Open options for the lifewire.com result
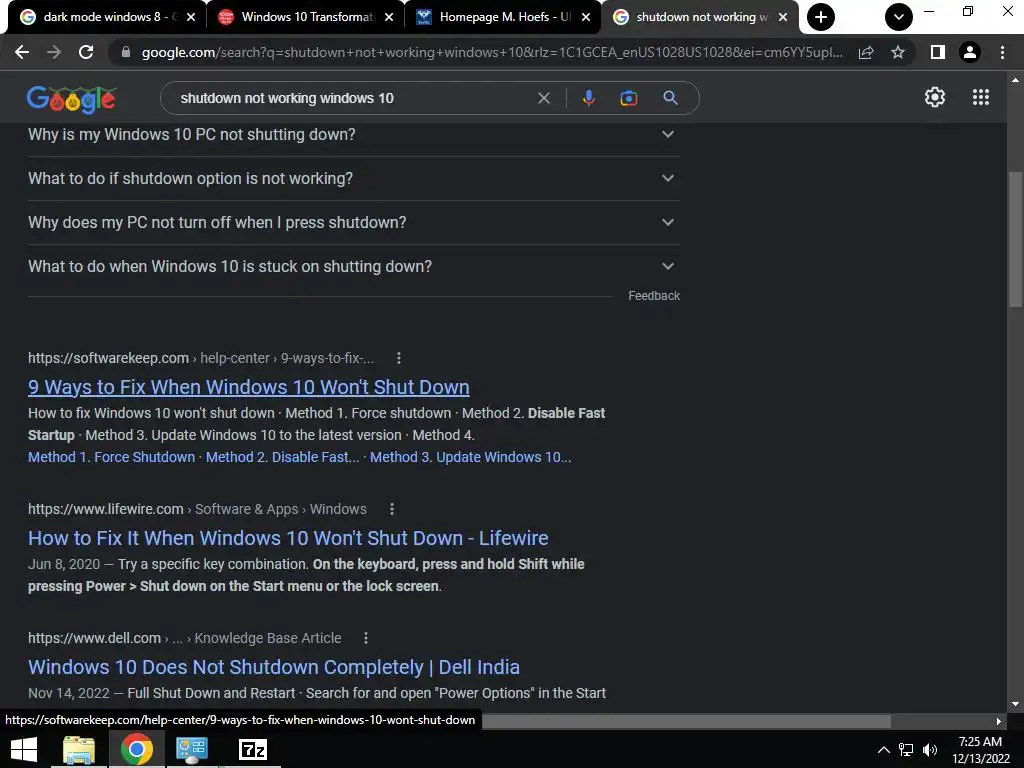The width and height of the screenshot is (1024, 768). pos(391,509)
